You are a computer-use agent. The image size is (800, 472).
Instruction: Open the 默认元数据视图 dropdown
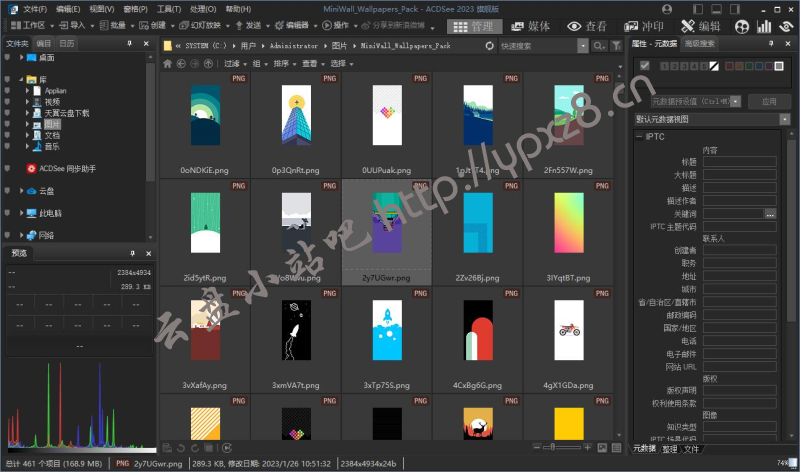point(785,119)
